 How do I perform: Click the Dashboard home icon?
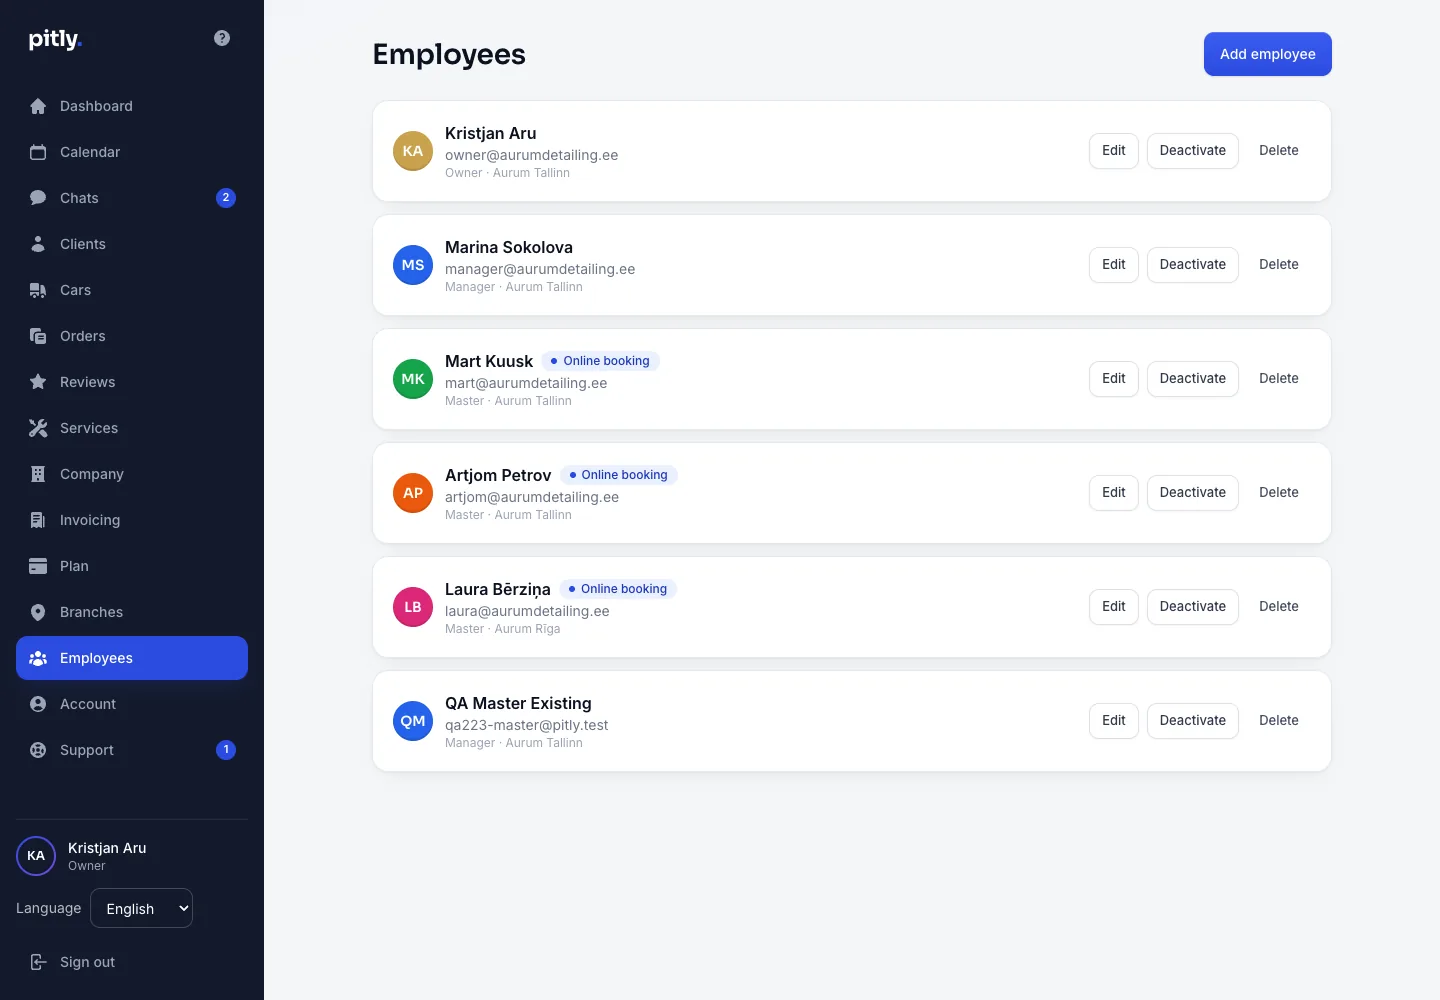coord(38,106)
